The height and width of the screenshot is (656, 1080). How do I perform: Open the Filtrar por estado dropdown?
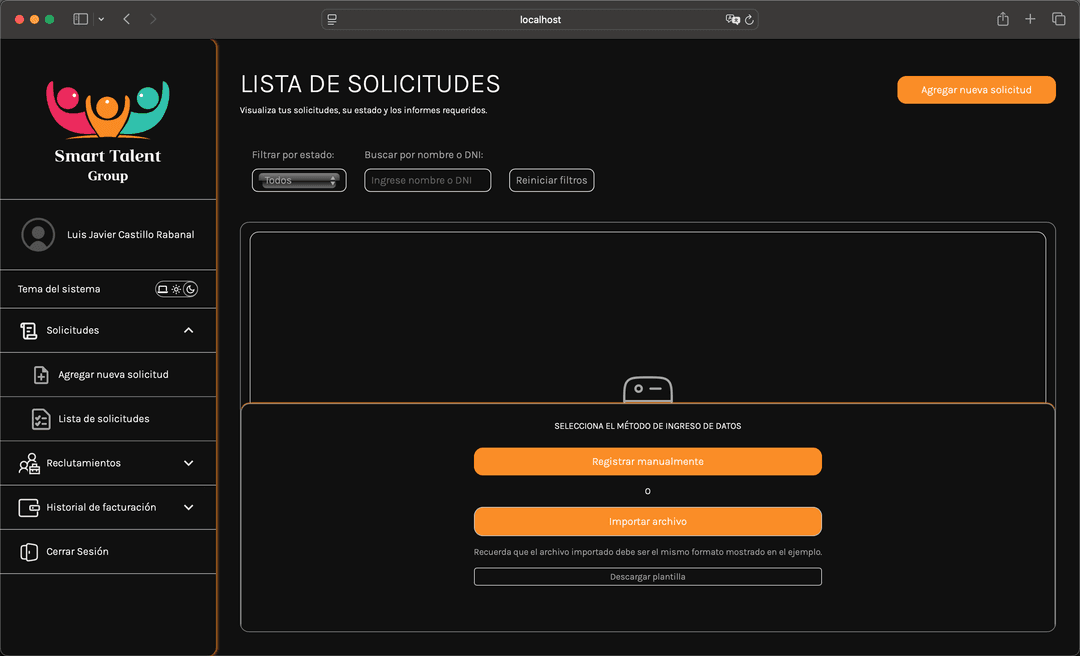(298, 180)
